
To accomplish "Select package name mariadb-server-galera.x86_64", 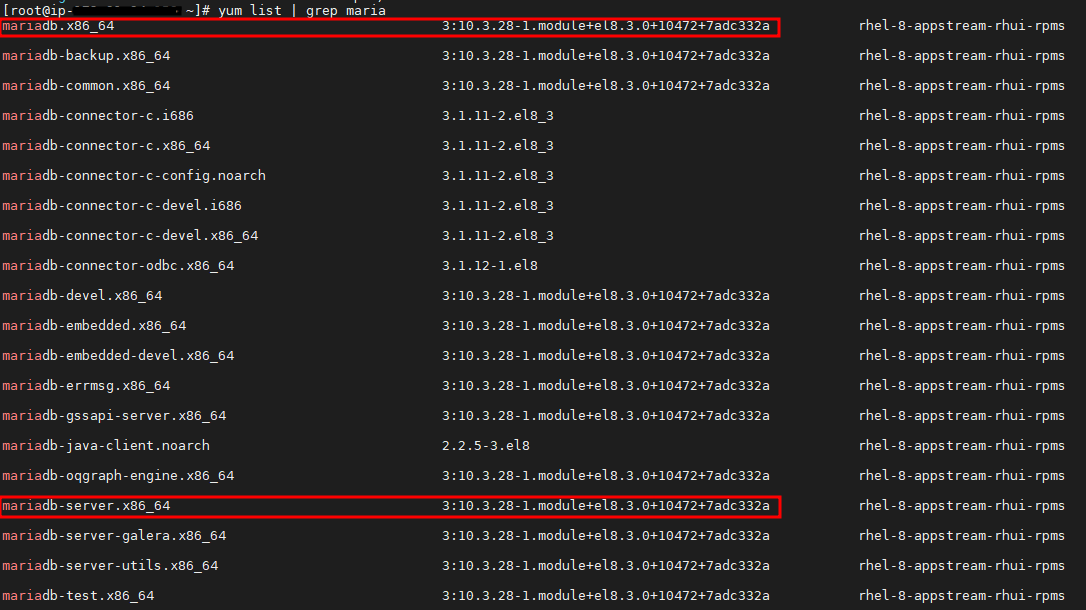I will point(114,536).
